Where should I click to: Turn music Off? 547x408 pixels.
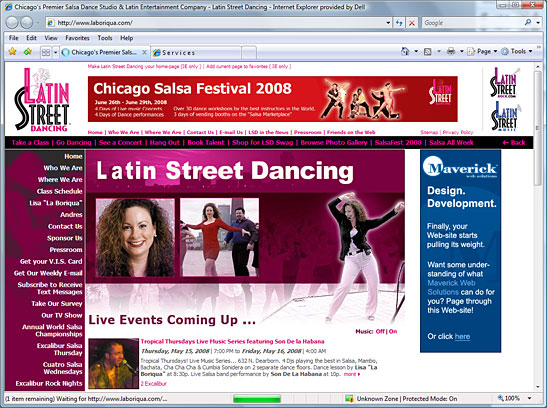[x=380, y=331]
